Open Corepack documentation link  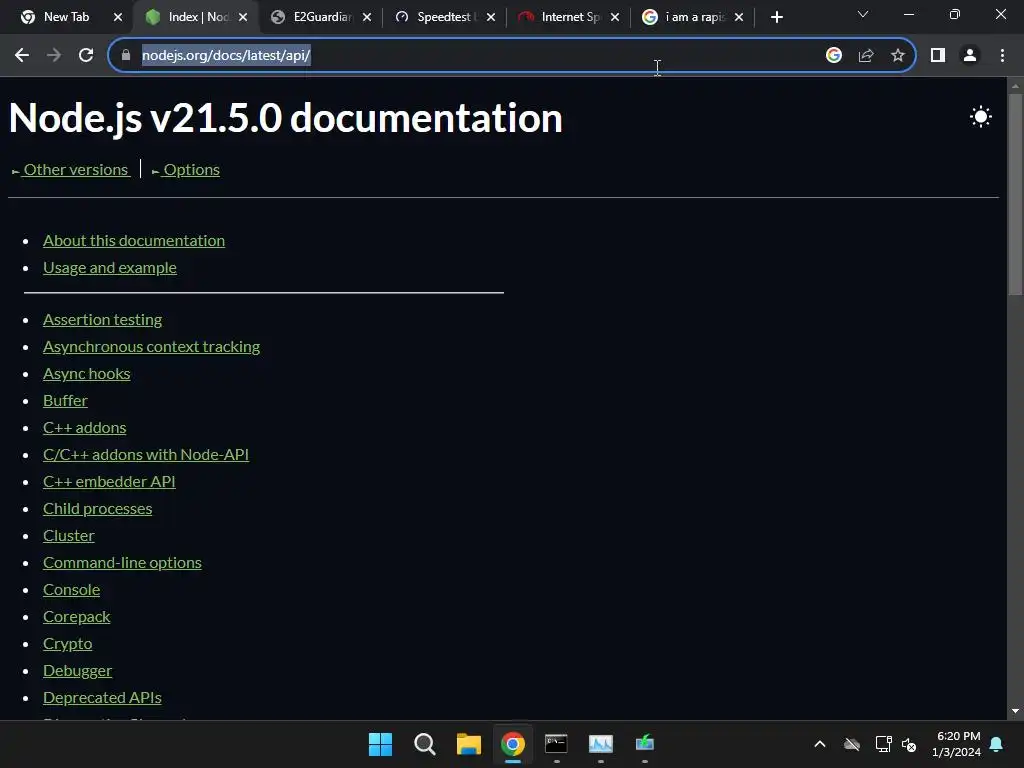(x=76, y=617)
